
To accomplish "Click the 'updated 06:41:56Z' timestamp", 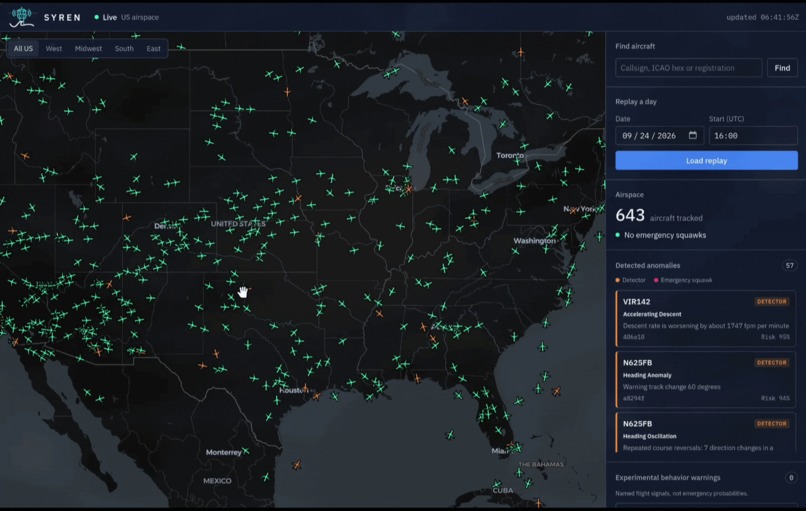I will coord(762,17).
